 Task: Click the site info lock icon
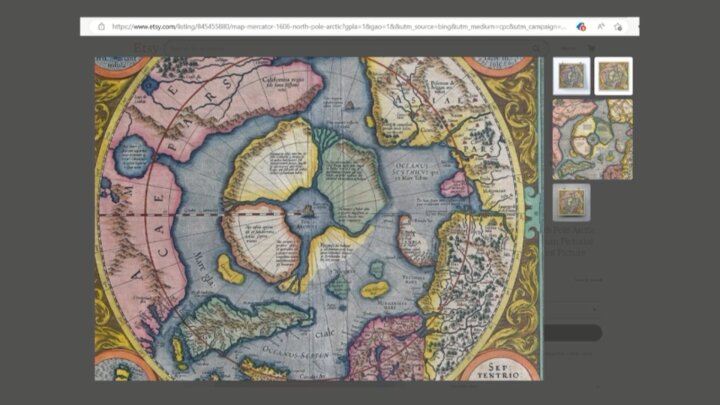point(101,27)
